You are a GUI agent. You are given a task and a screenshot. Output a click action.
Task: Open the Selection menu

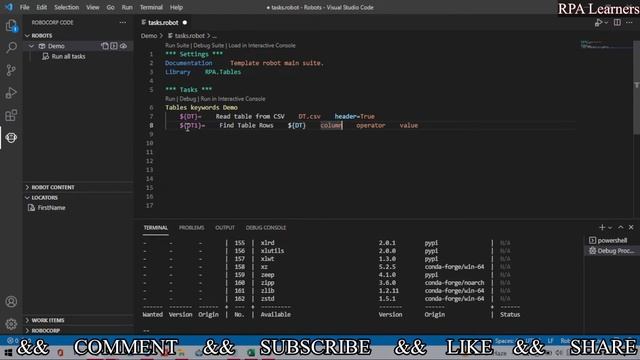[x=67, y=7]
